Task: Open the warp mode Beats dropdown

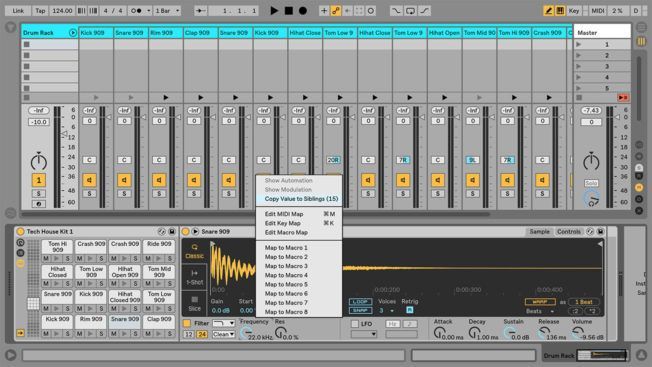Action: pos(541,311)
